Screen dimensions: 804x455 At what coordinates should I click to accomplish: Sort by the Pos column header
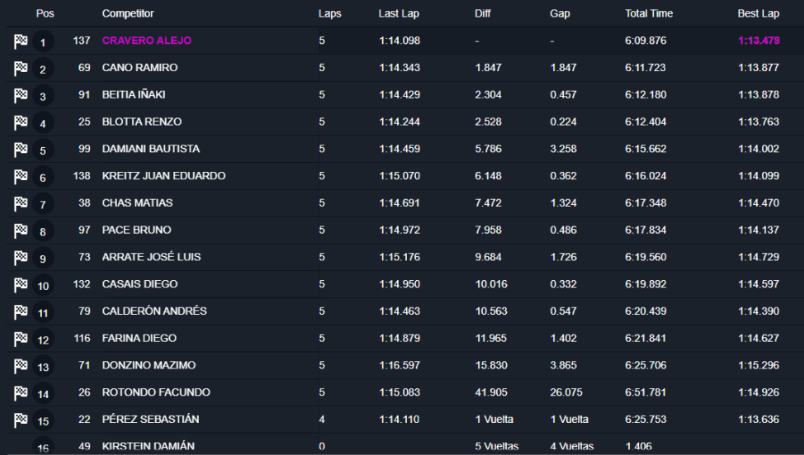pos(45,14)
